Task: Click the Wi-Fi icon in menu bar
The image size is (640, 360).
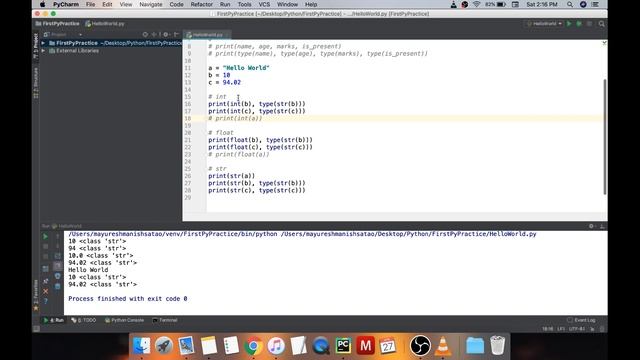Action: (x=476, y=4)
